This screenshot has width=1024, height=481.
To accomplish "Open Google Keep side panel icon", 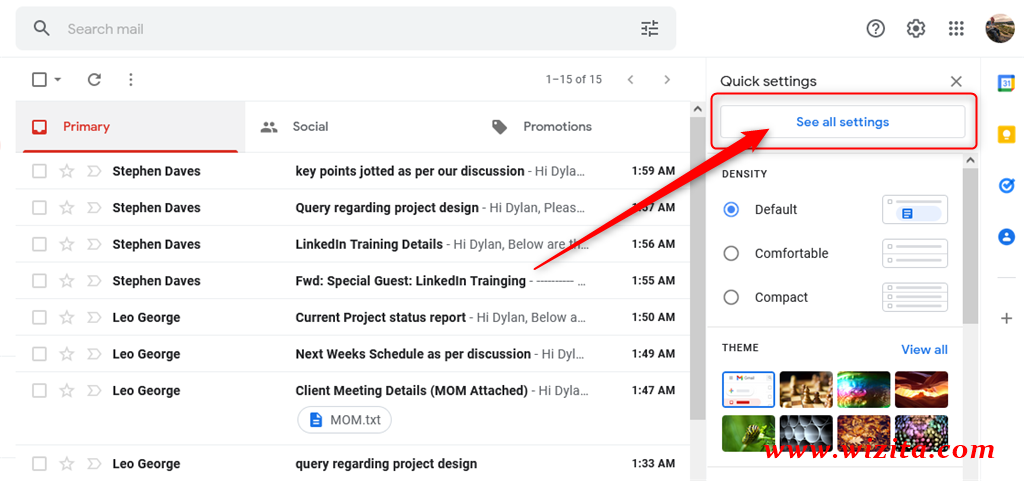I will click(x=1006, y=134).
